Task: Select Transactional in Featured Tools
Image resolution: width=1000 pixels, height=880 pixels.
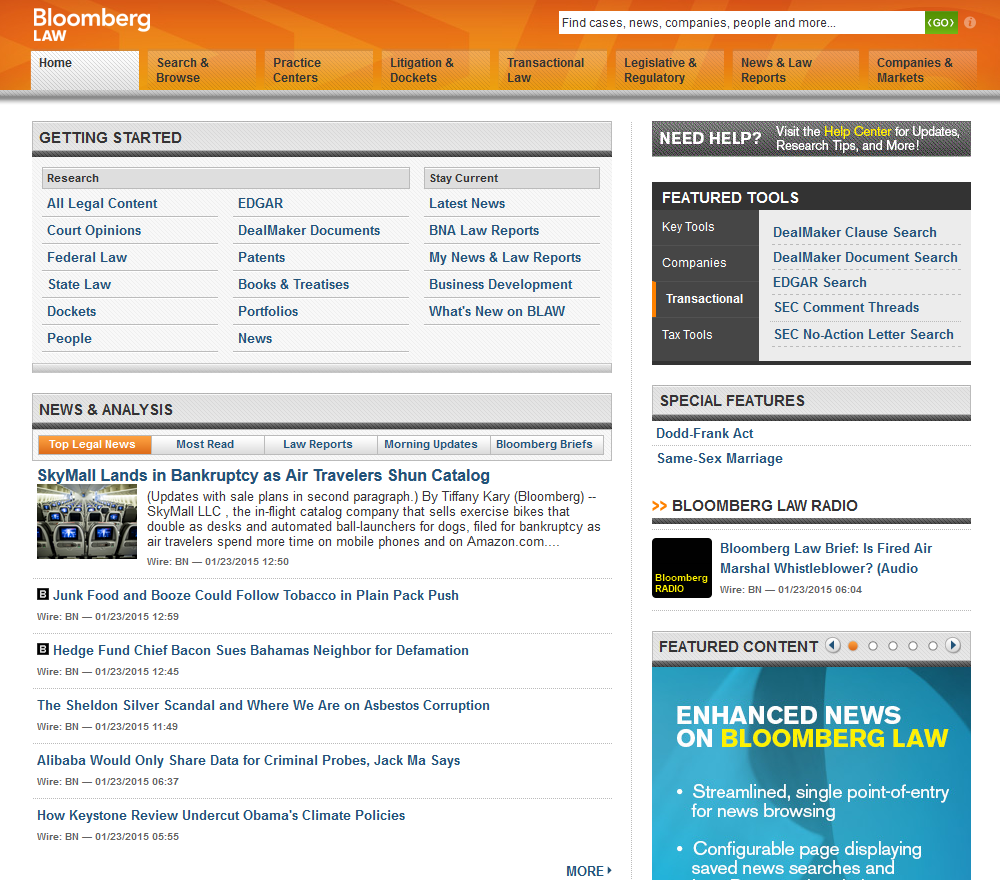Action: pyautogui.click(x=705, y=298)
